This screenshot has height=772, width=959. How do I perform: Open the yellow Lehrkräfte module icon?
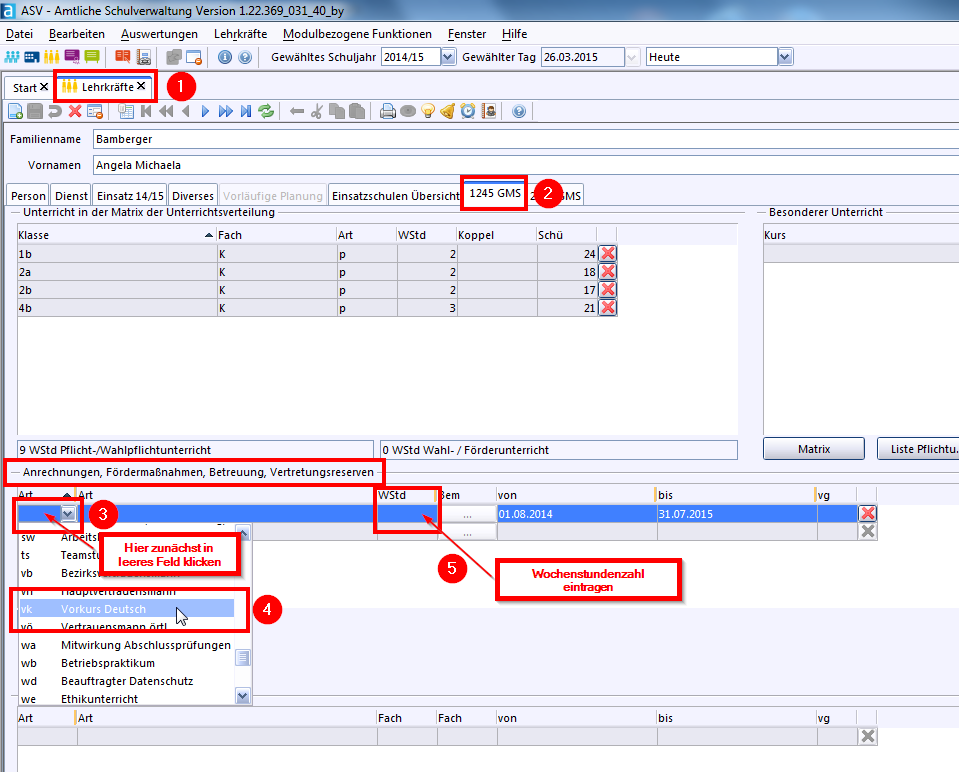click(51, 57)
